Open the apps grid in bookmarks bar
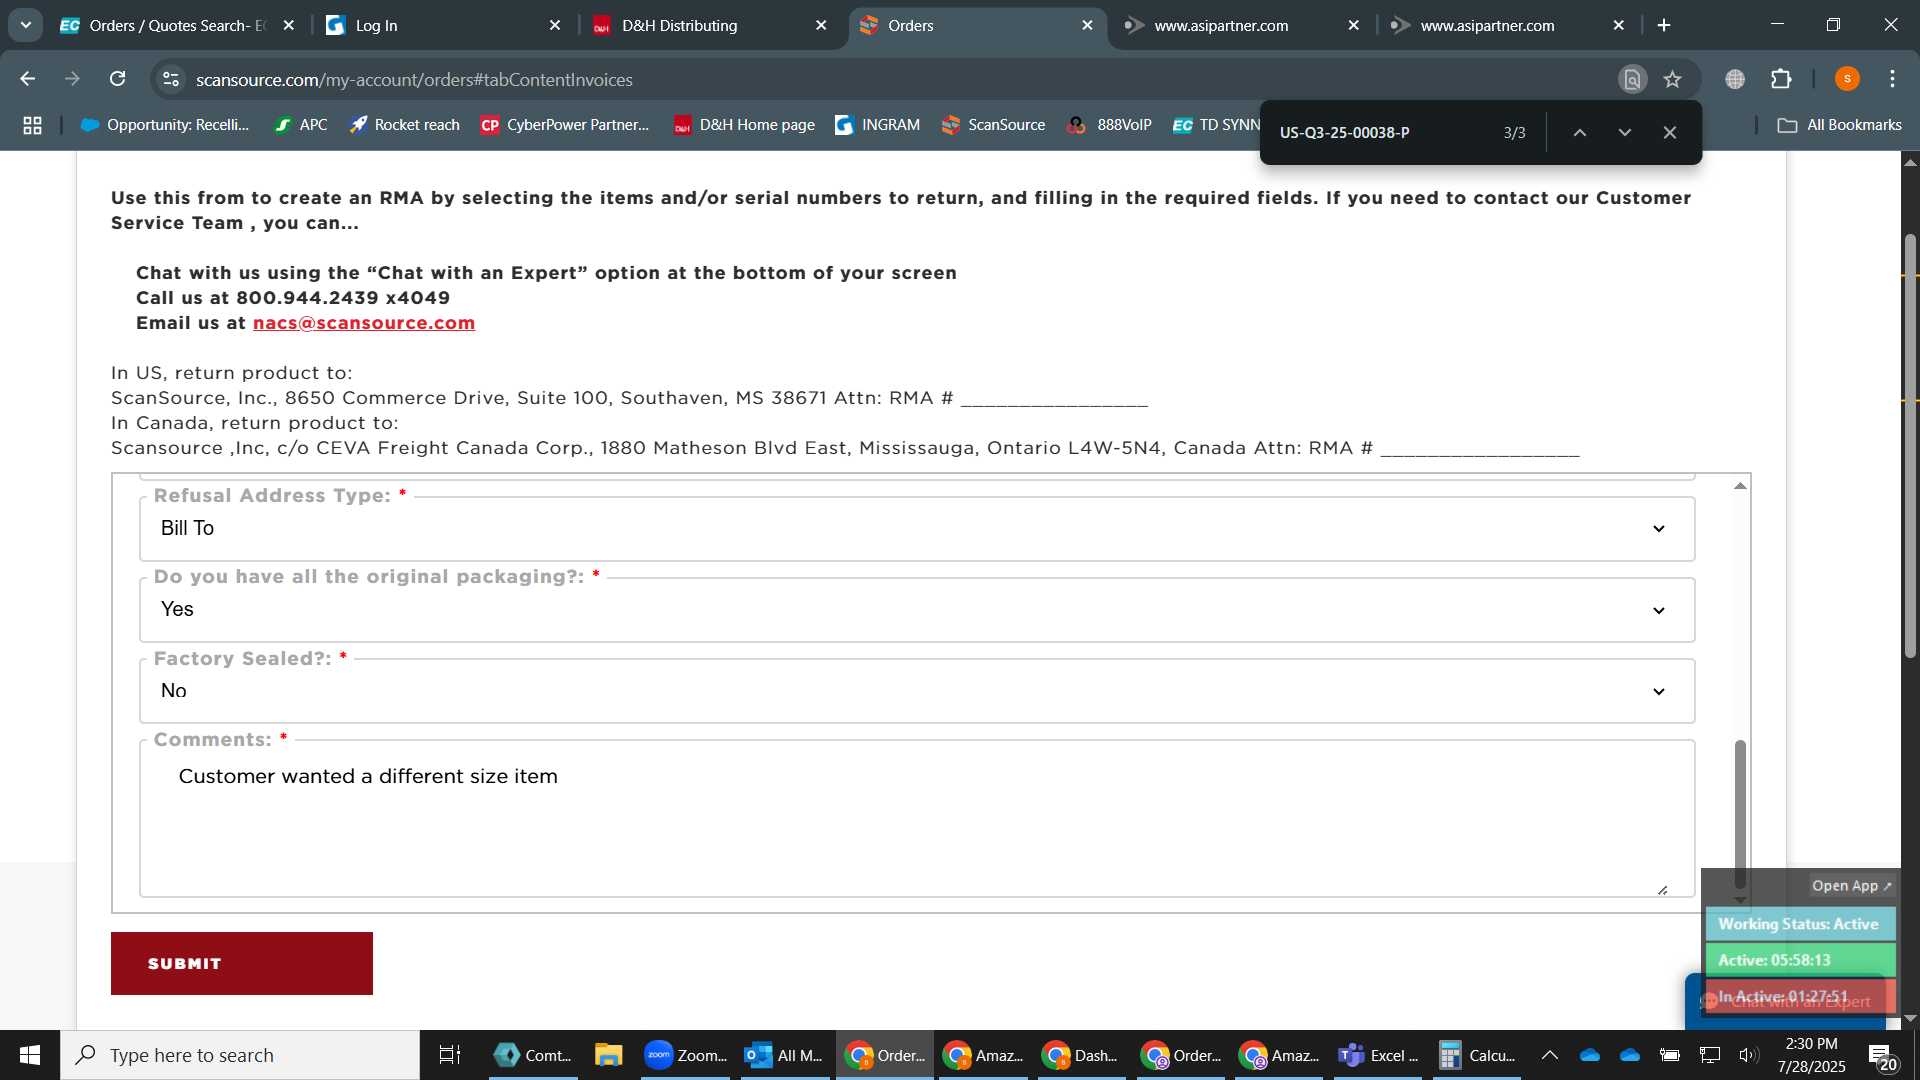The image size is (1920, 1080). point(32,125)
